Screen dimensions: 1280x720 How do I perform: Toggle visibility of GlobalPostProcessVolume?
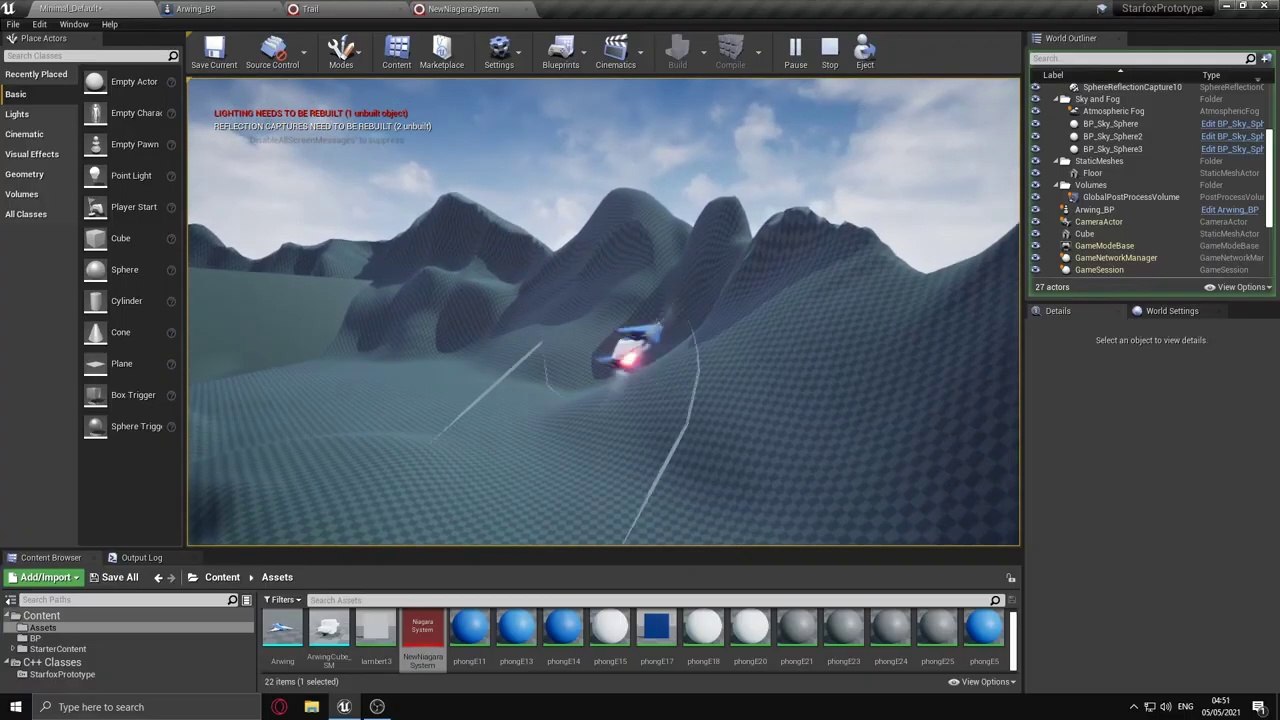point(1035,197)
